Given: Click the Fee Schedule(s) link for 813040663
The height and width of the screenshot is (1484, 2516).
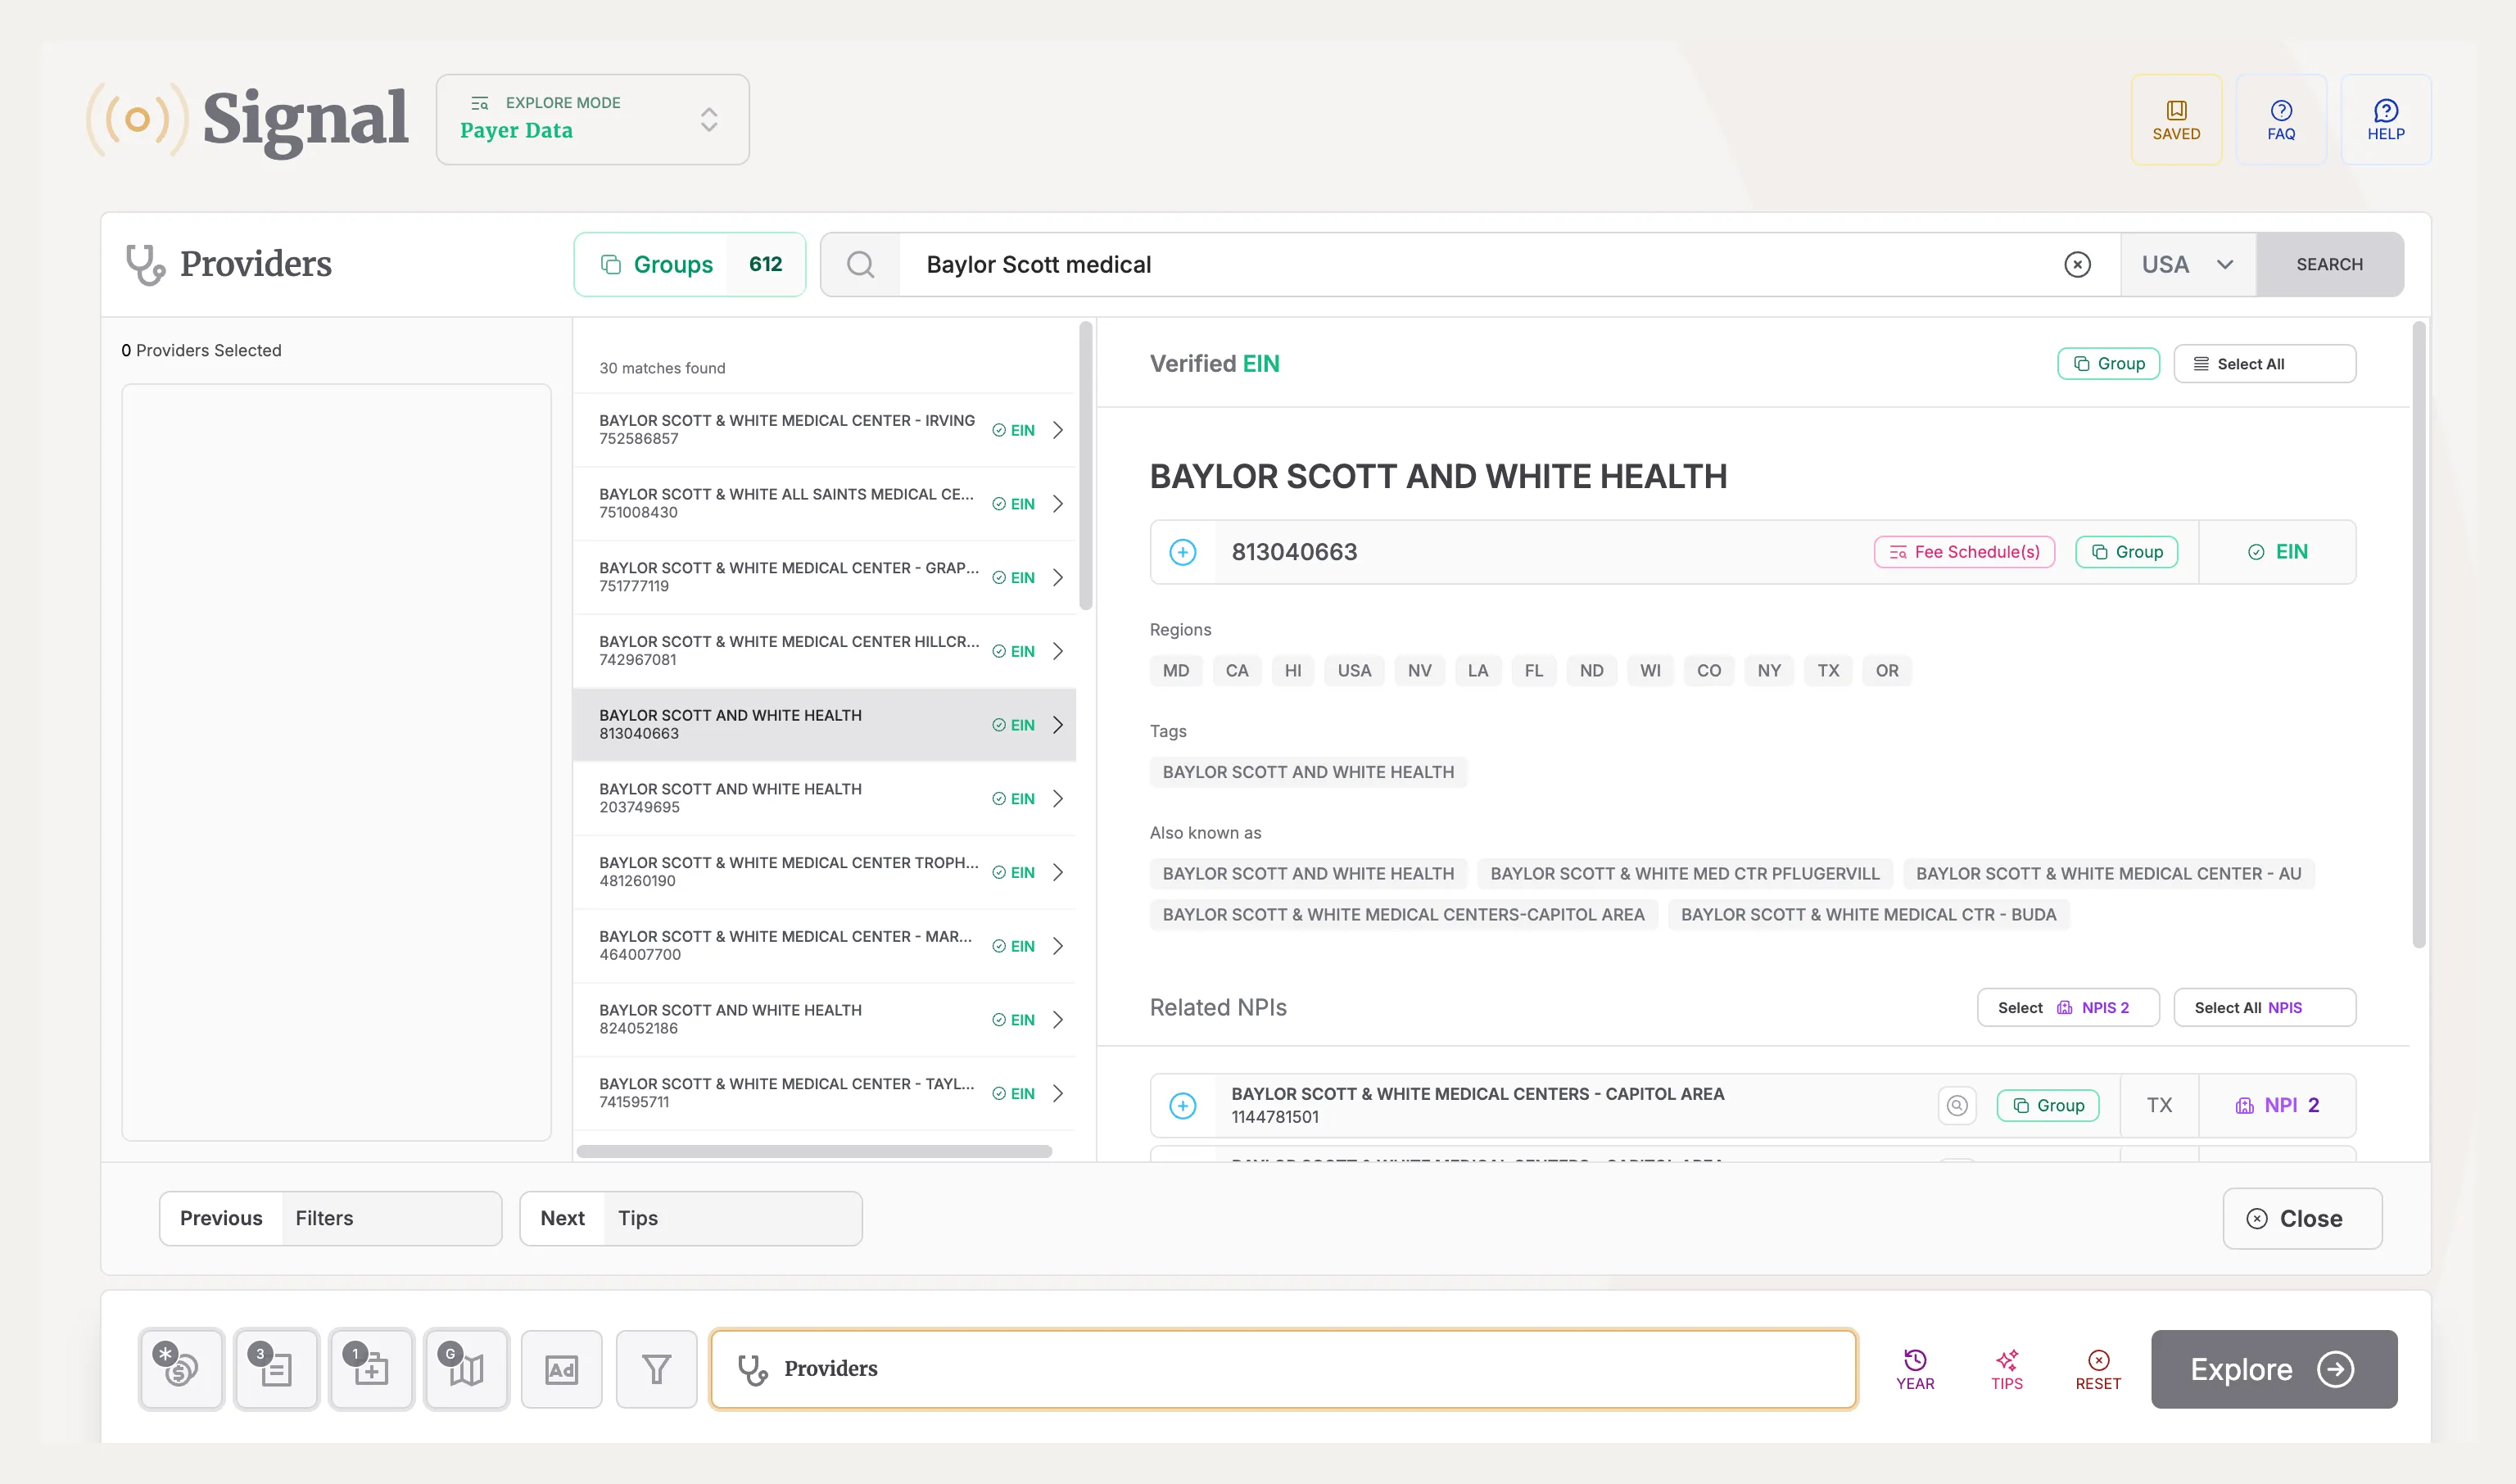Looking at the screenshot, I should pyautogui.click(x=1963, y=551).
